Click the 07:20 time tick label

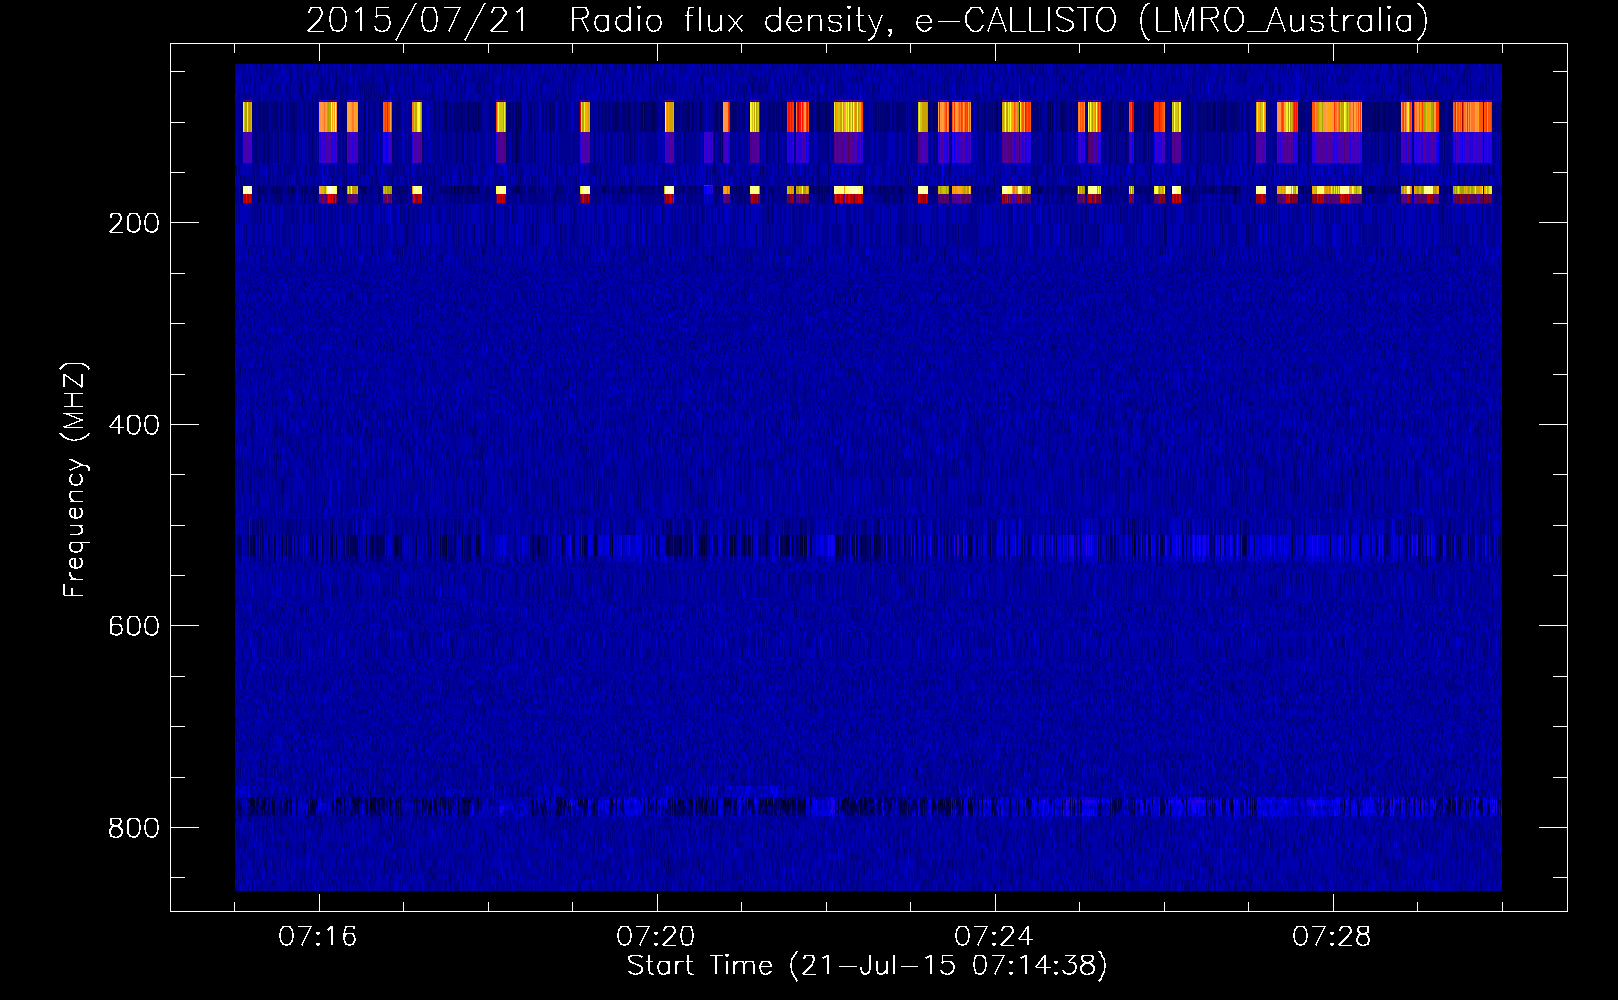pos(656,937)
